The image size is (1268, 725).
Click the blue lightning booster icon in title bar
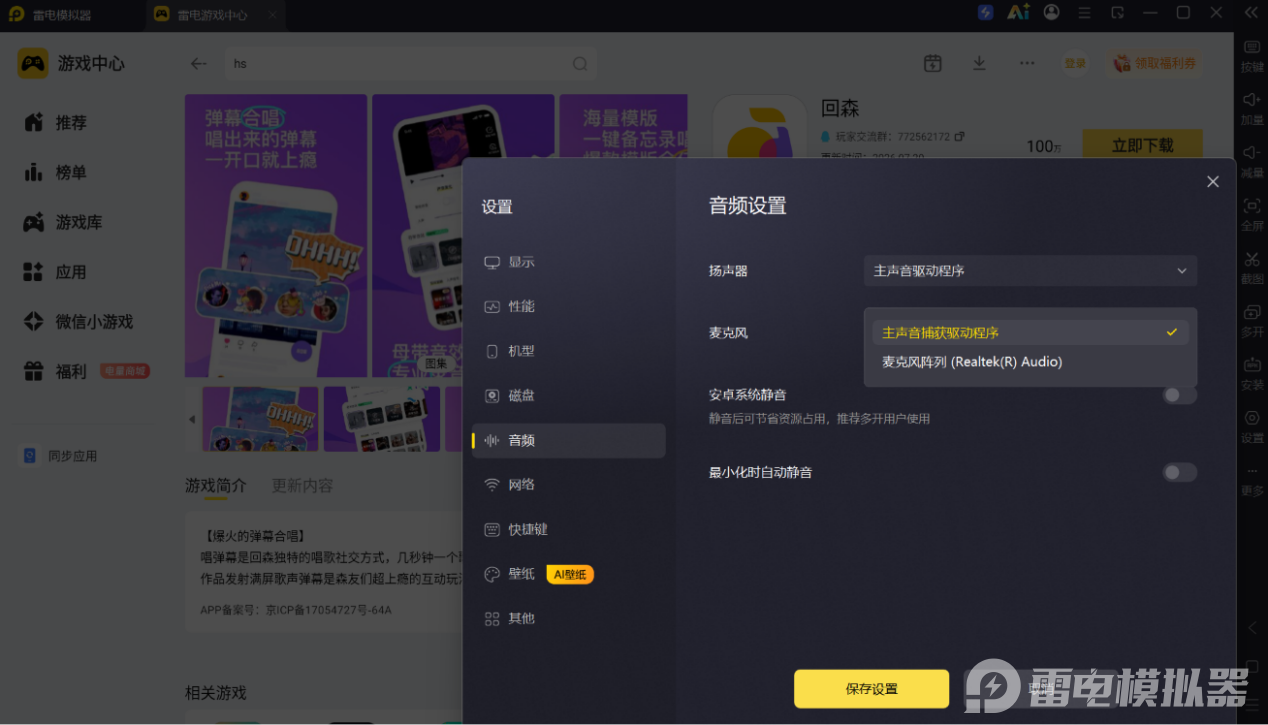985,13
